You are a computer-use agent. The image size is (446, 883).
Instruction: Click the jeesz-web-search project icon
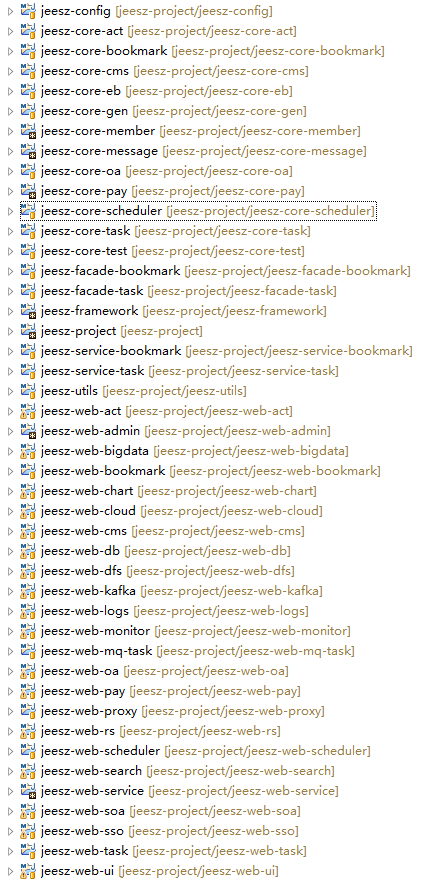coord(28,770)
